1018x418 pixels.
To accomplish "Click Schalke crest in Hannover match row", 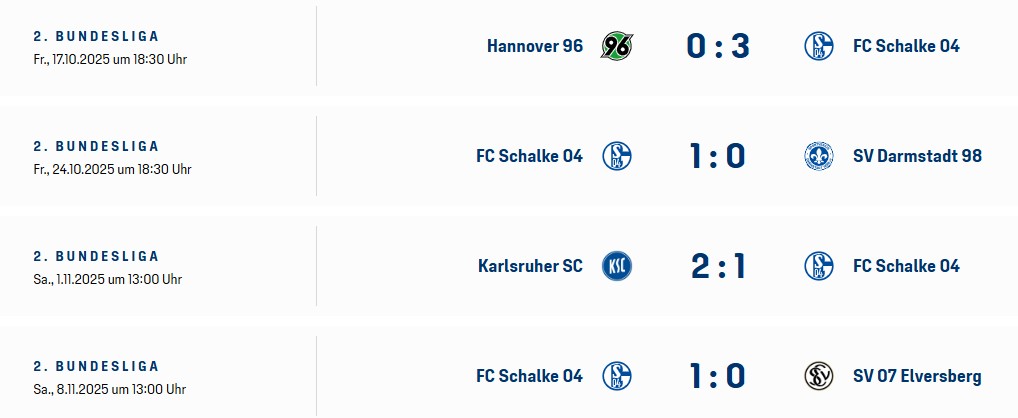I will click(819, 46).
